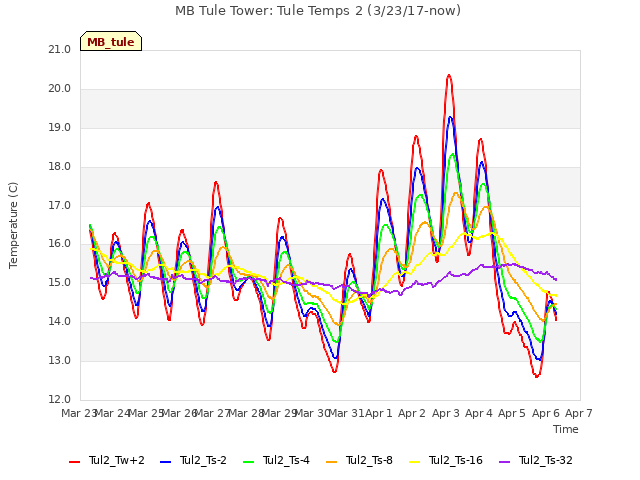
Task: Click the purple Tul2_Ts-32 legend swatch
Action: click(x=504, y=461)
